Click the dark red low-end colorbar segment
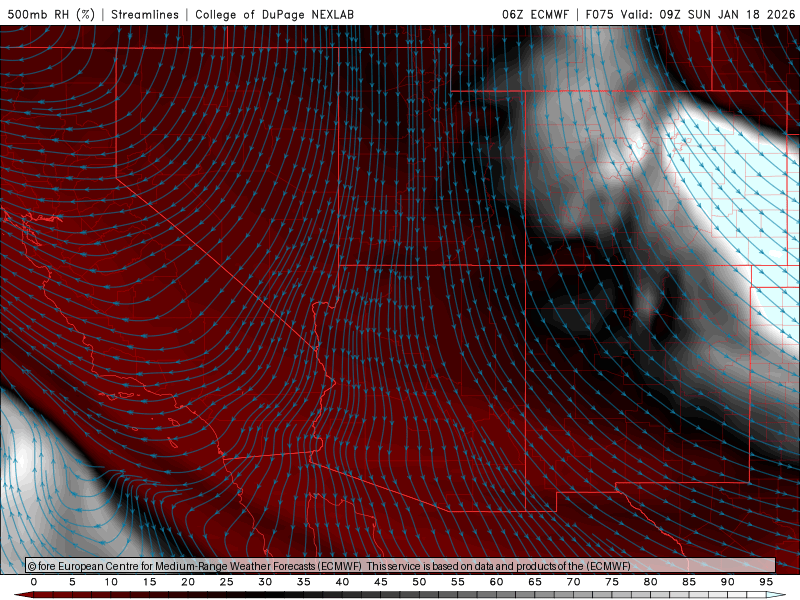Screen dimensions: 800x600 [x=24, y=595]
